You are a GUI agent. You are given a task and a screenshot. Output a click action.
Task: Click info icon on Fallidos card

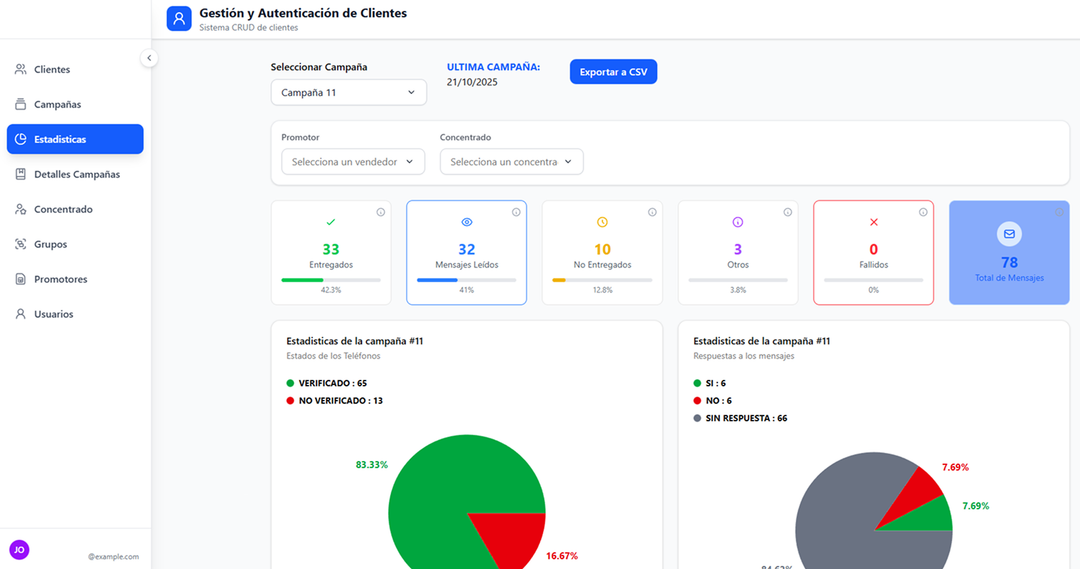pos(923,212)
